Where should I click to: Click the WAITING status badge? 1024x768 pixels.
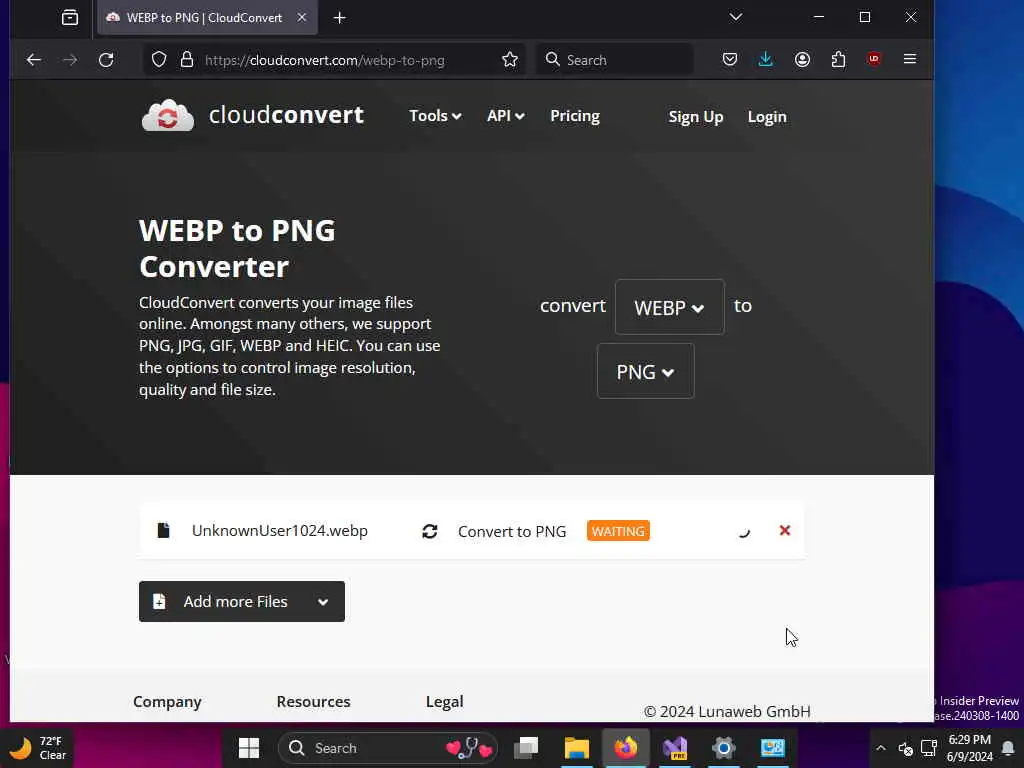coord(618,531)
